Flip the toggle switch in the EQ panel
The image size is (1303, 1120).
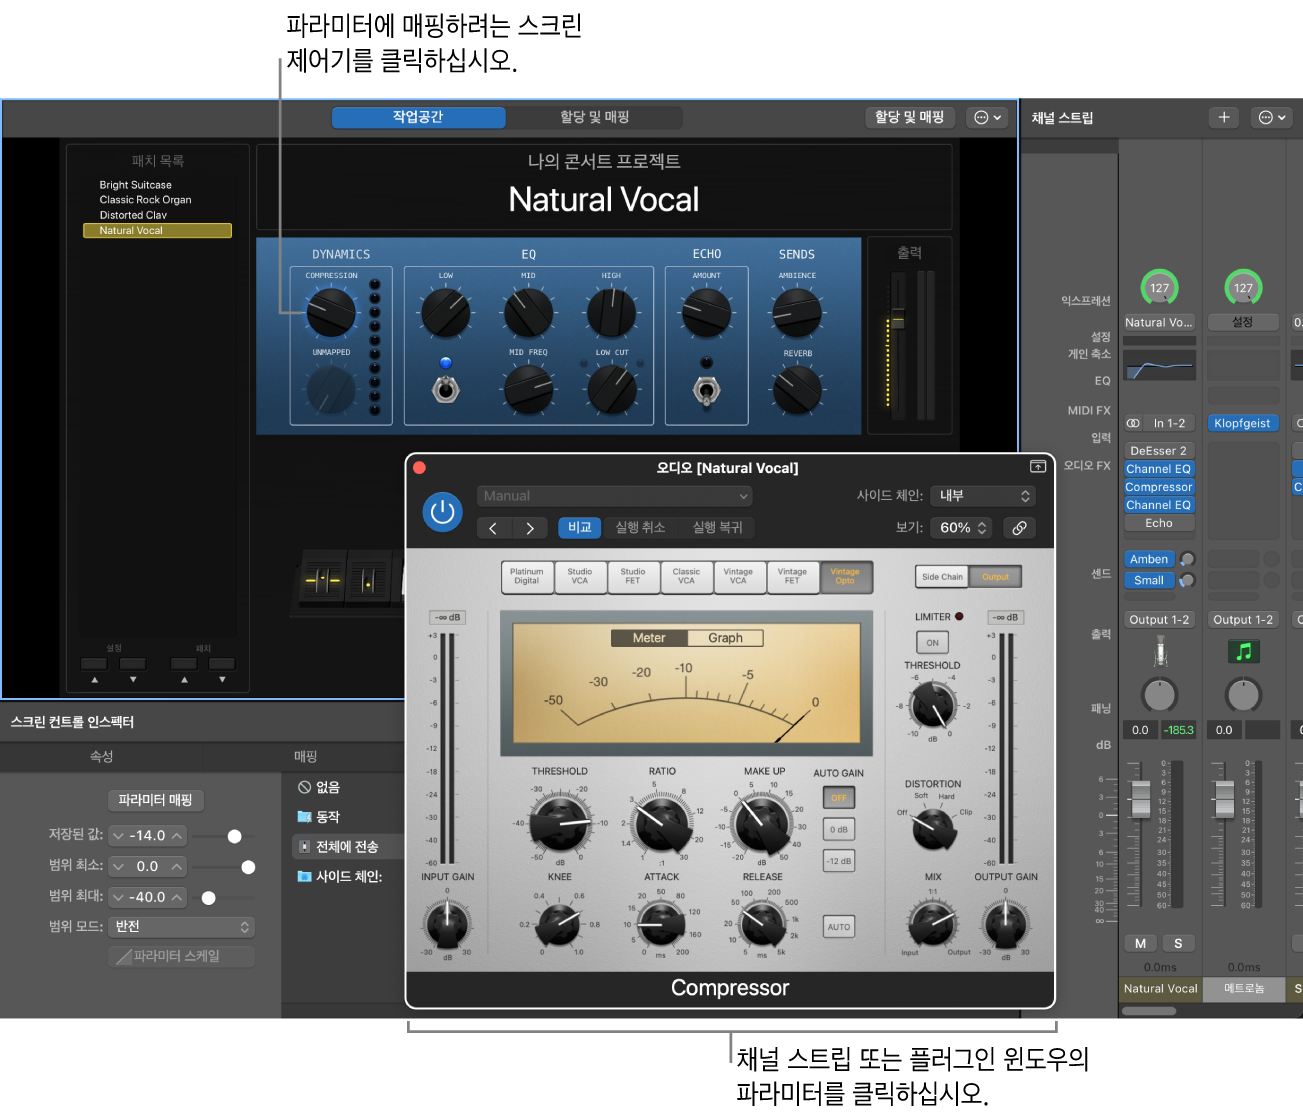446,389
